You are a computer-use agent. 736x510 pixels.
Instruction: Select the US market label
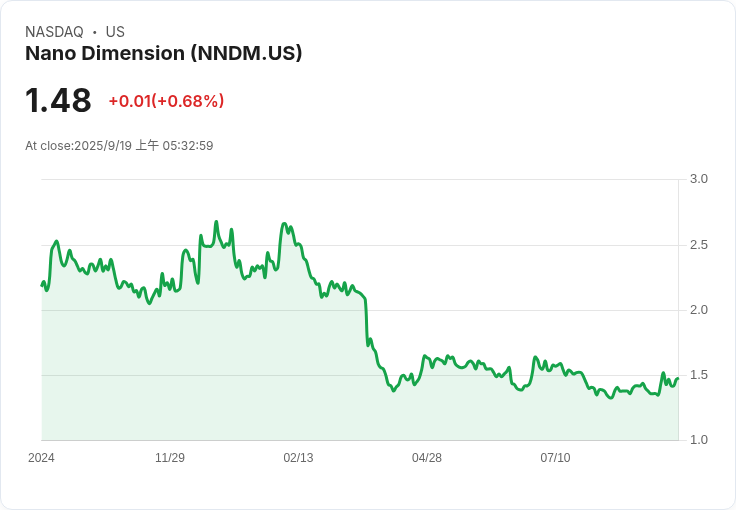click(115, 32)
